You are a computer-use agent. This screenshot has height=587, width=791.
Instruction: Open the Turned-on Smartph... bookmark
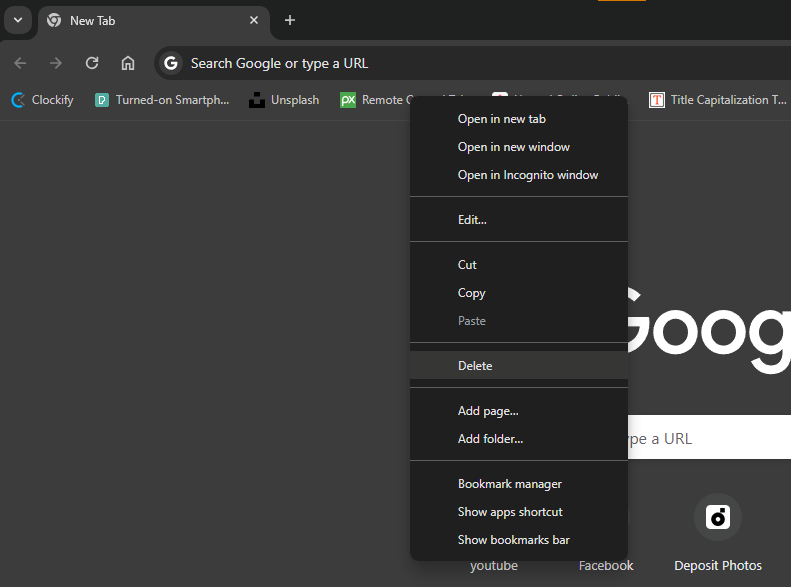pyautogui.click(x=162, y=100)
